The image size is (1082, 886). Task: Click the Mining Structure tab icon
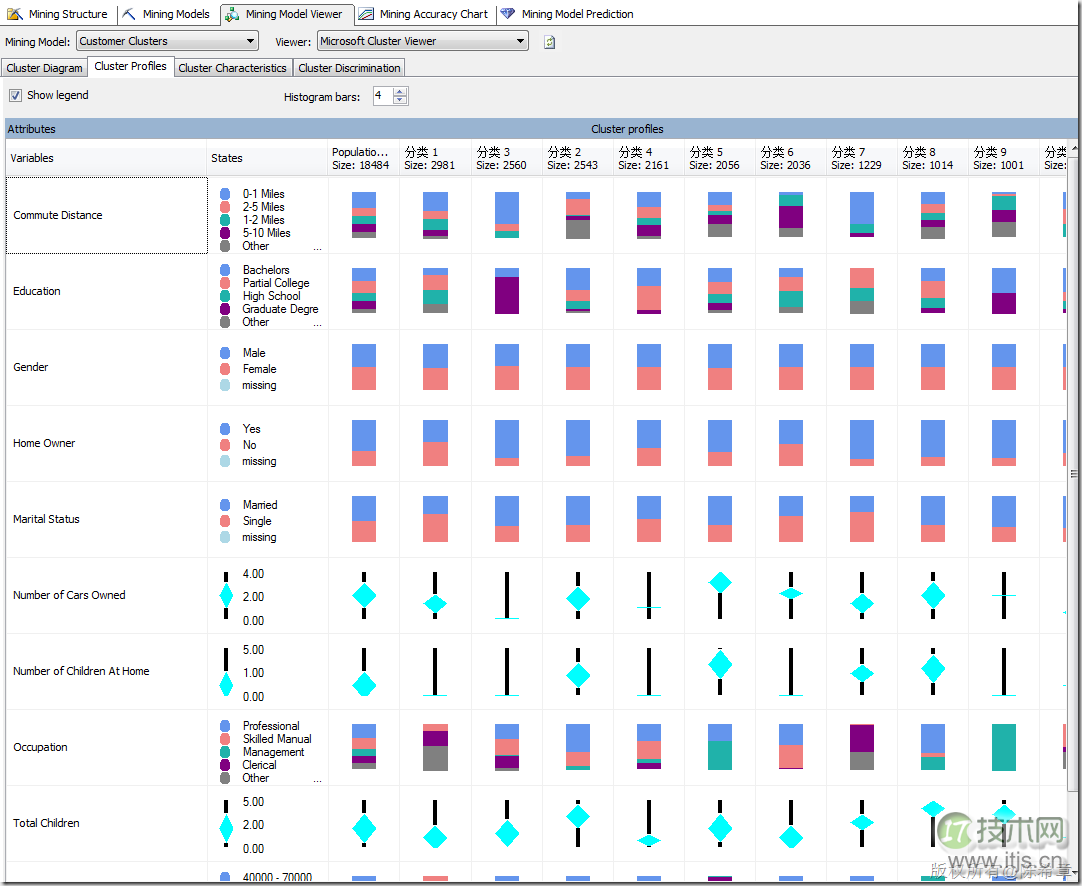click(x=15, y=14)
